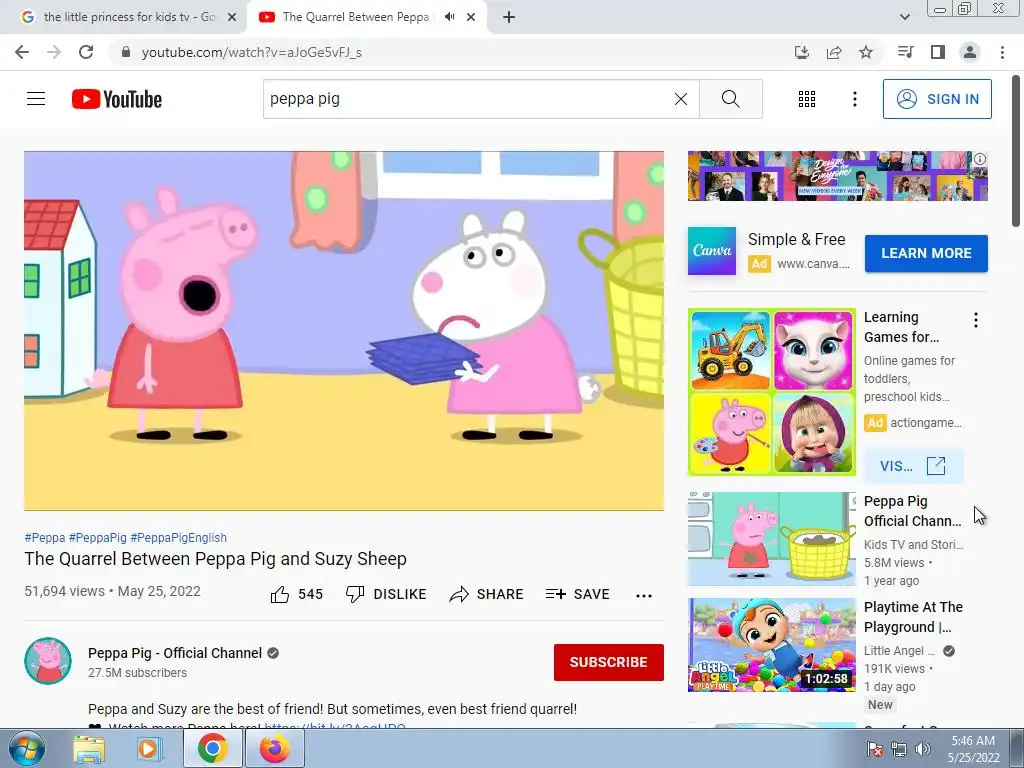The height and width of the screenshot is (768, 1024).
Task: Click the SIGN IN button
Action: tap(937, 99)
